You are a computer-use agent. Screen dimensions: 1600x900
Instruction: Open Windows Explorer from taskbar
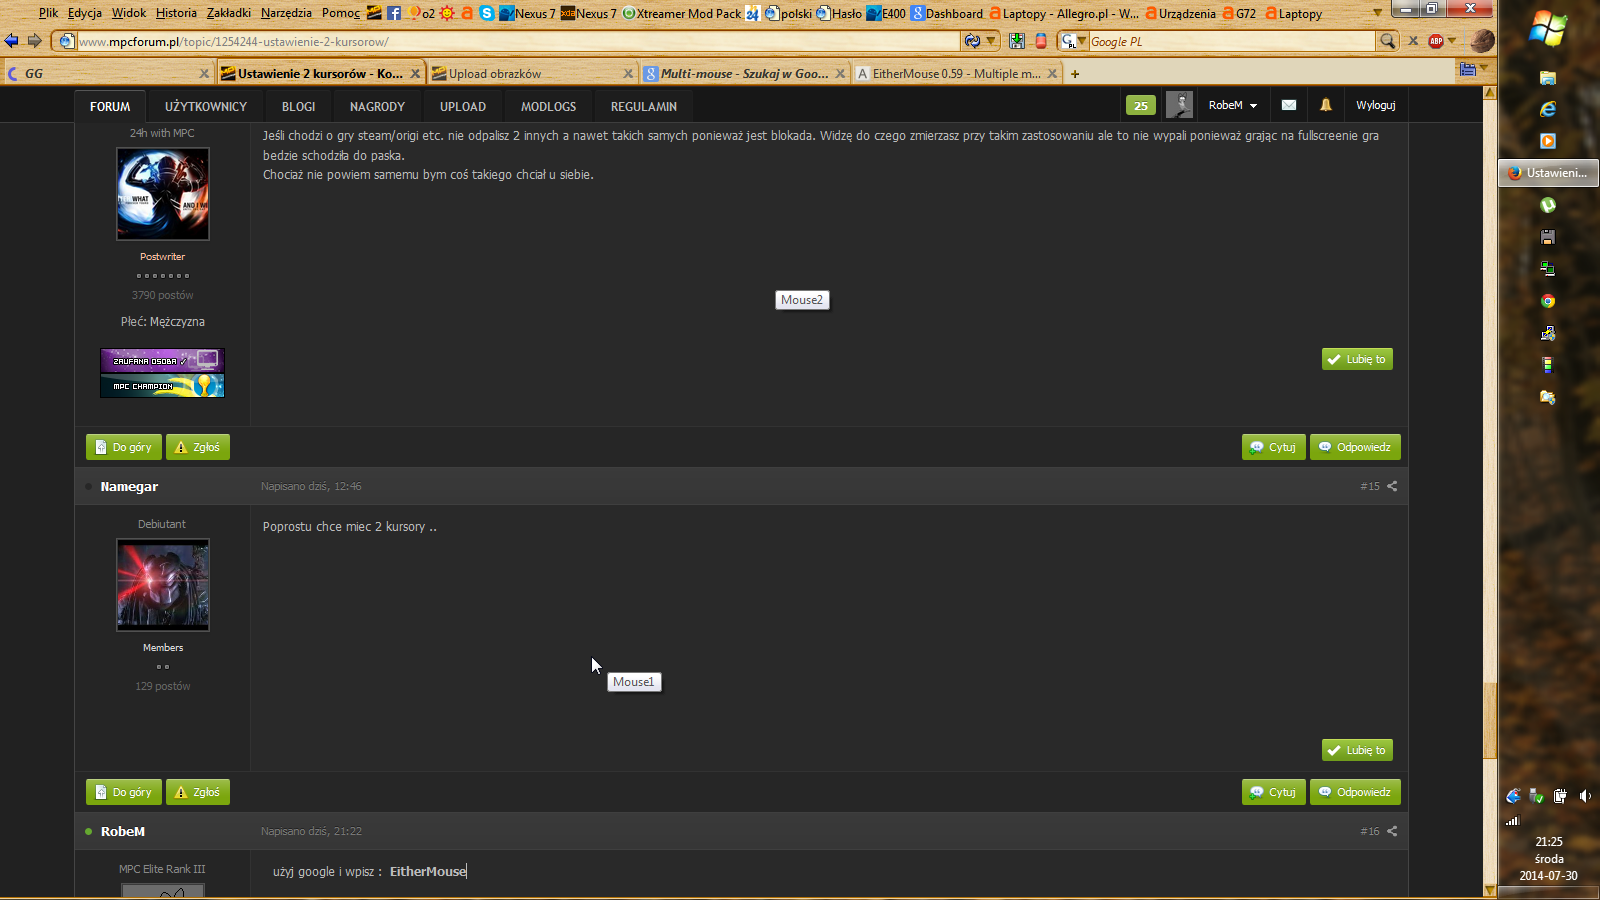pos(1548,77)
